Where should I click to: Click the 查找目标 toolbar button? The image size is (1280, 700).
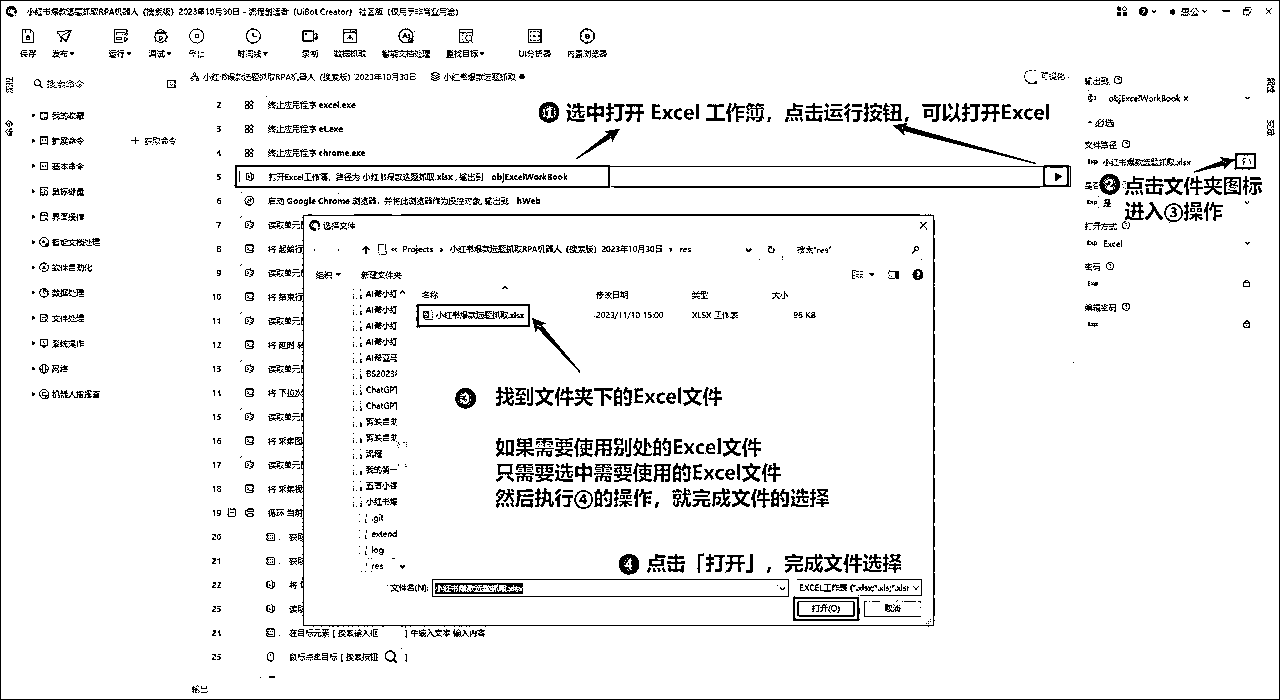pyautogui.click(x=465, y=42)
